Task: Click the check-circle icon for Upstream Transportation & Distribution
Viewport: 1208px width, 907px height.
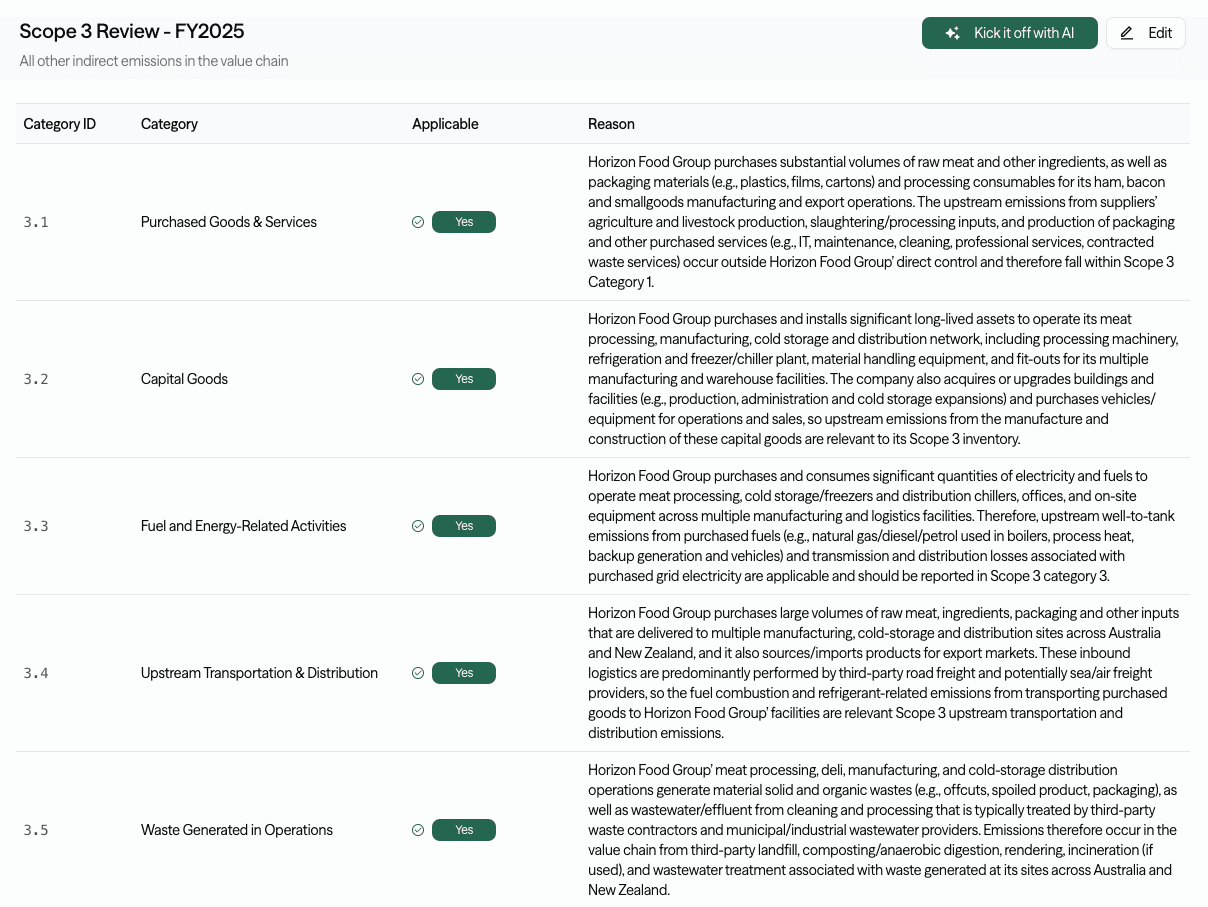Action: [x=418, y=673]
